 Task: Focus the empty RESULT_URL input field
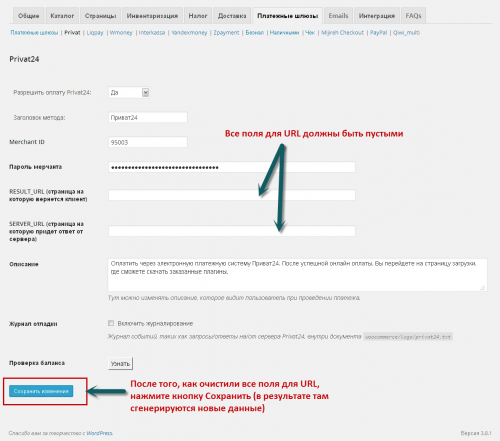[232, 195]
